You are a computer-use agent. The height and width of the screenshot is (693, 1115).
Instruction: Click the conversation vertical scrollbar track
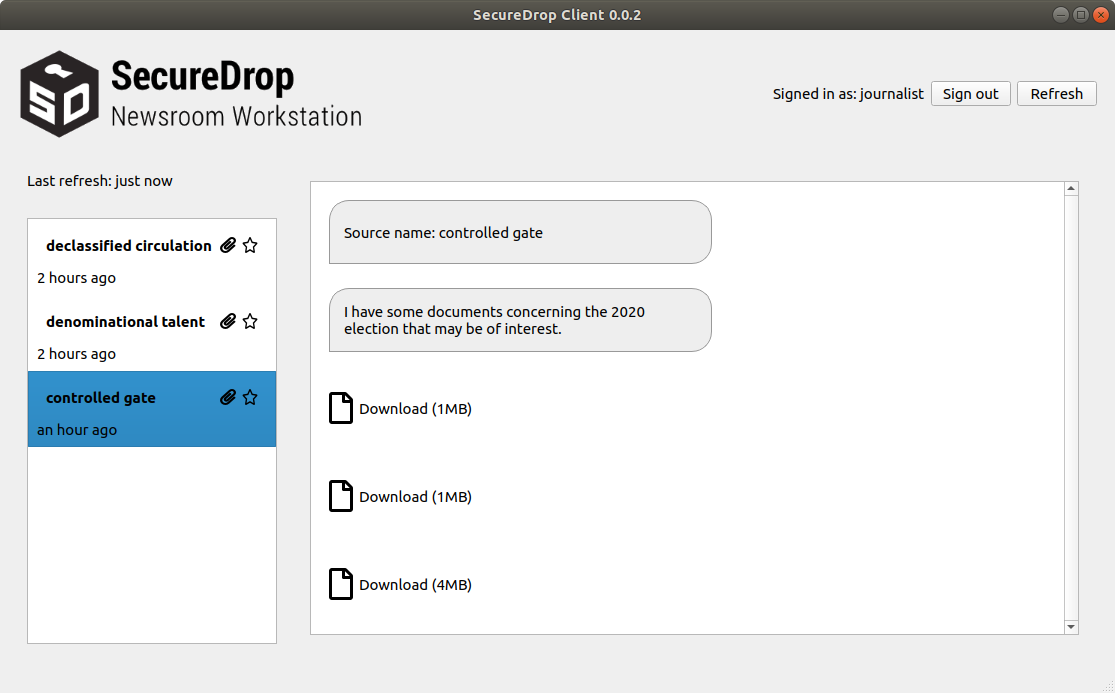pos(1071,408)
